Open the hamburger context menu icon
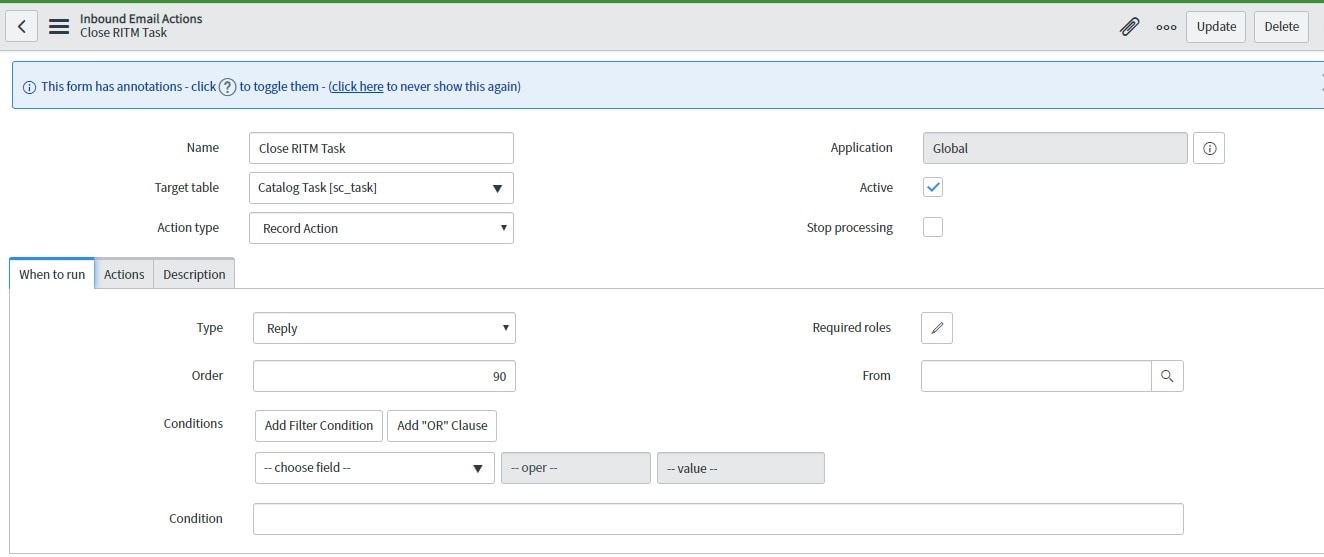 [x=59, y=26]
